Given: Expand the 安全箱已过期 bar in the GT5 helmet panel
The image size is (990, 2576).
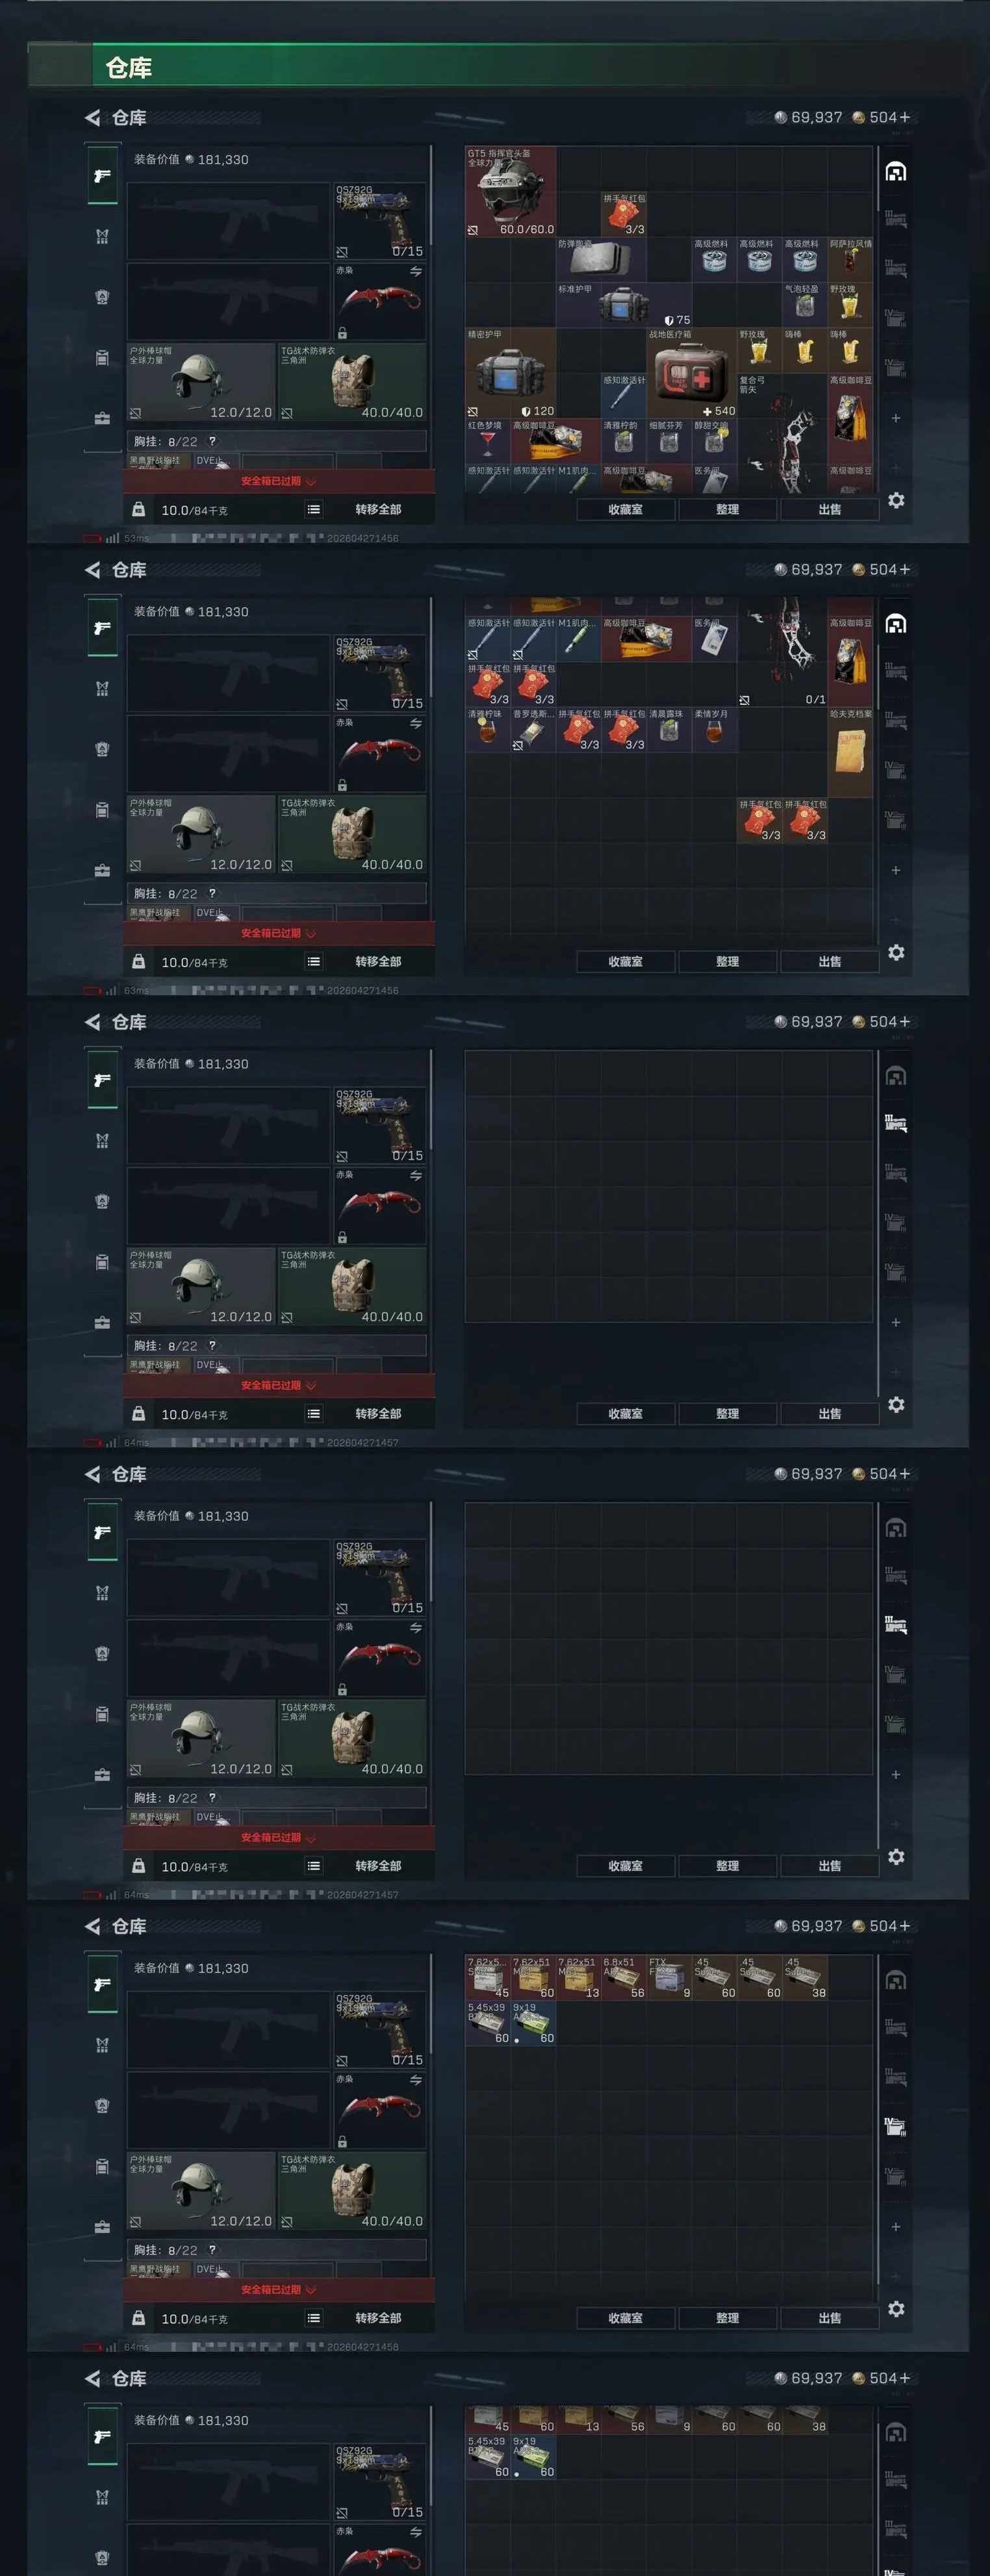Looking at the screenshot, I should [279, 481].
